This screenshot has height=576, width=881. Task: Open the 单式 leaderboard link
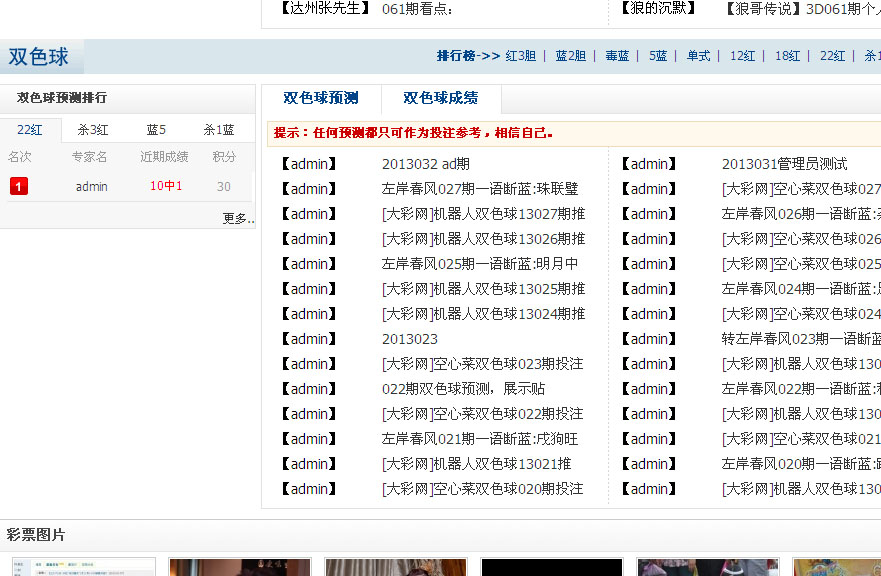pos(698,56)
